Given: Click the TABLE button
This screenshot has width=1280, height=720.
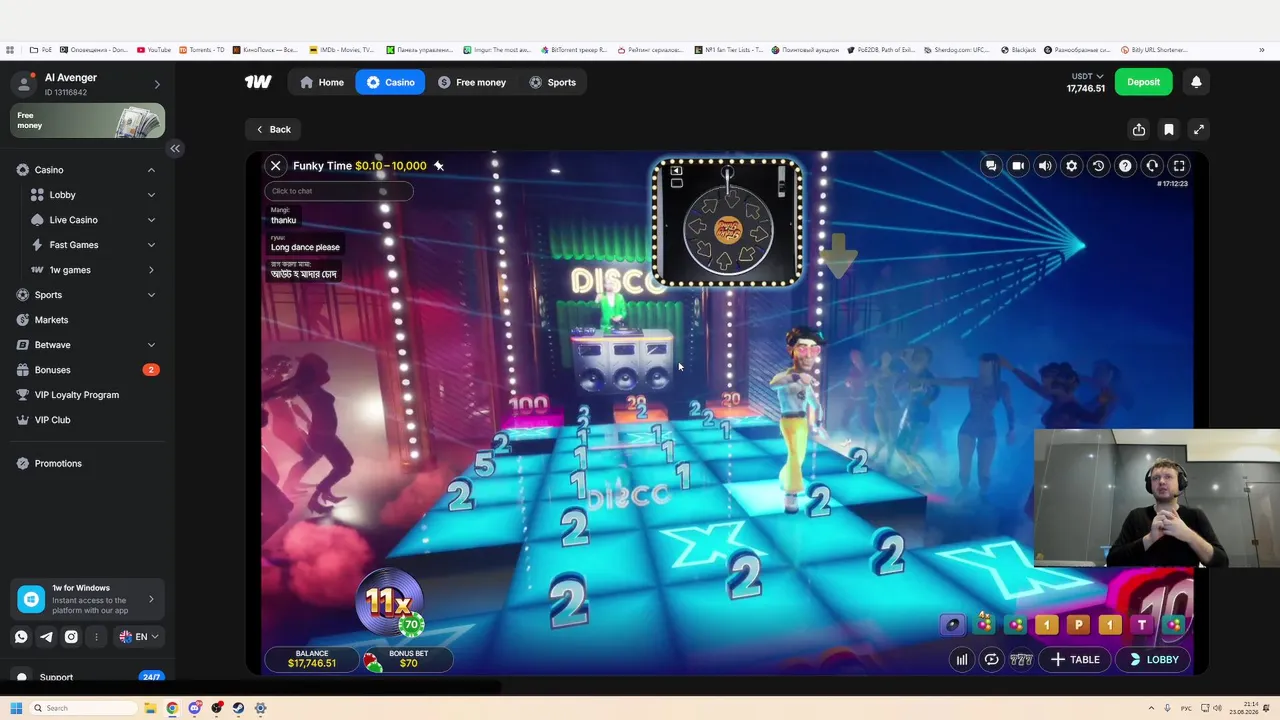Looking at the screenshot, I should [x=1075, y=660].
